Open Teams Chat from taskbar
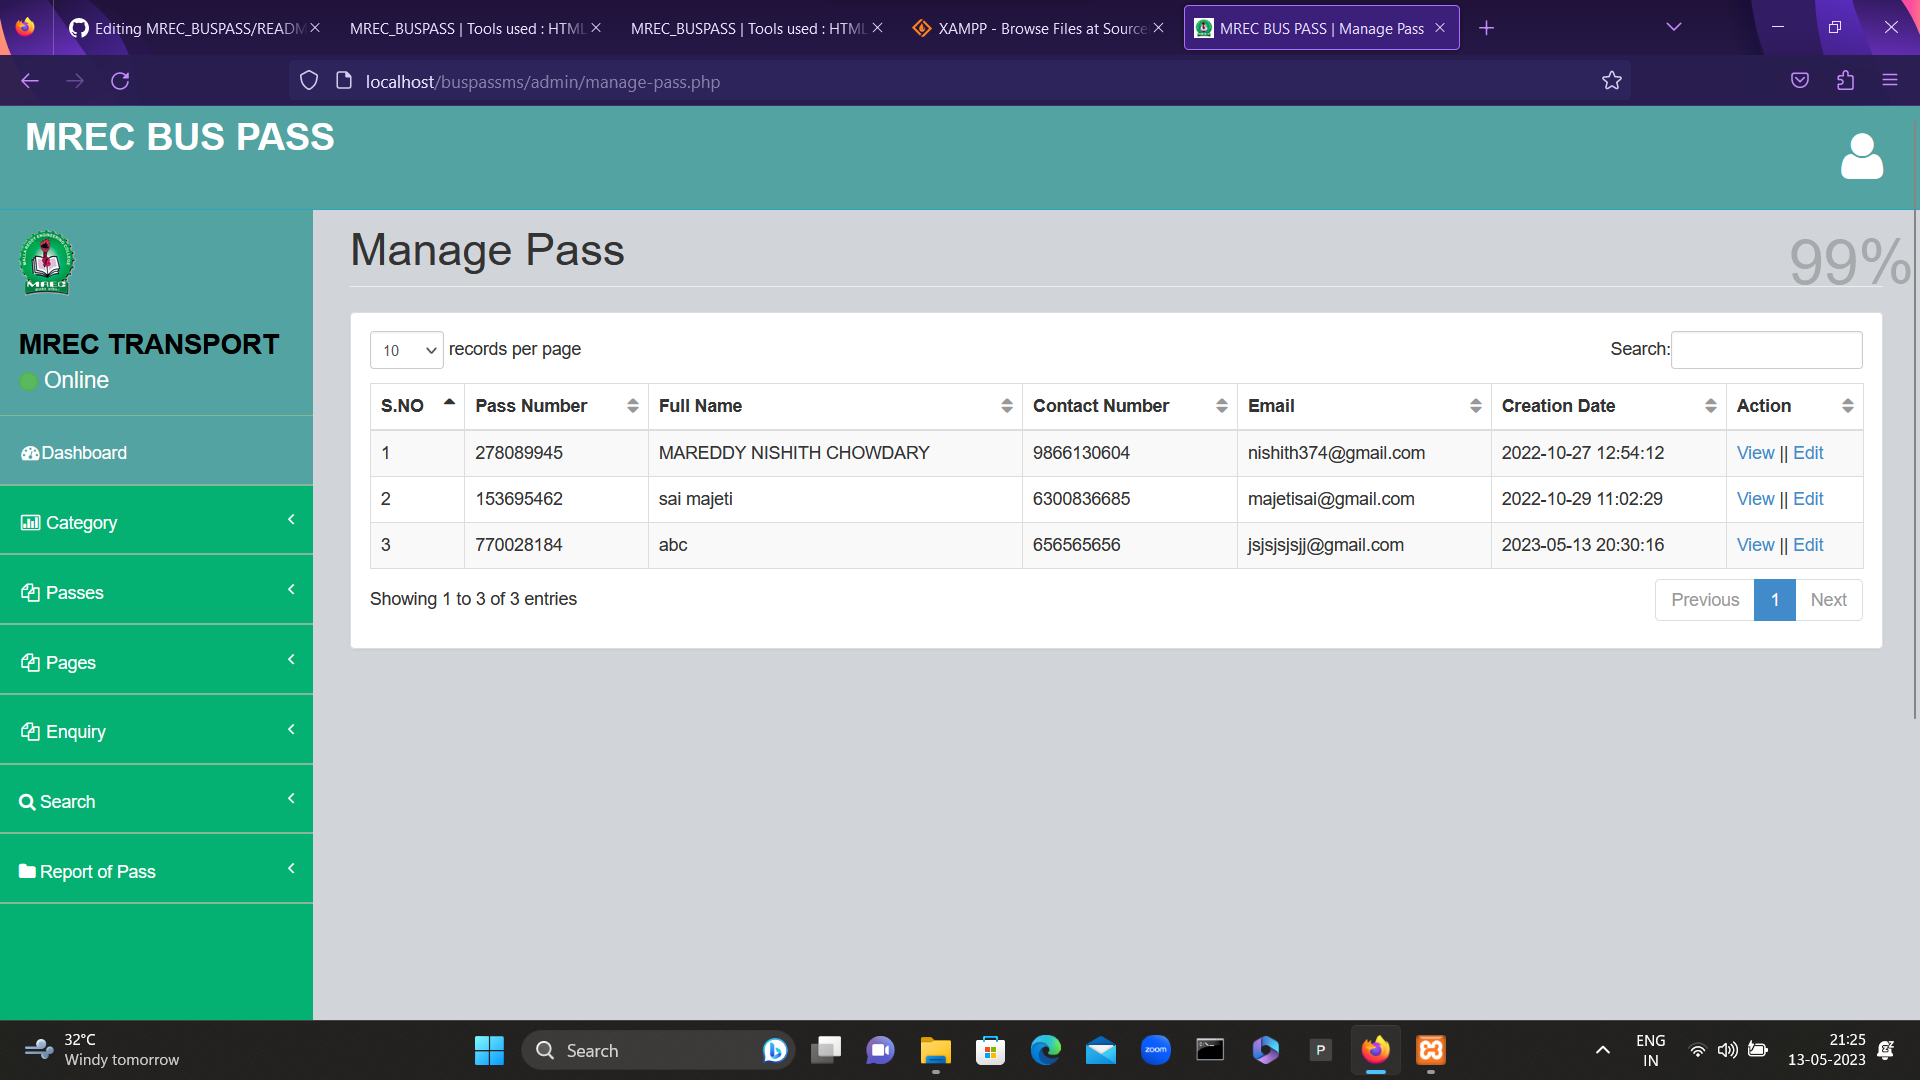This screenshot has height=1080, width=1920. (880, 1050)
